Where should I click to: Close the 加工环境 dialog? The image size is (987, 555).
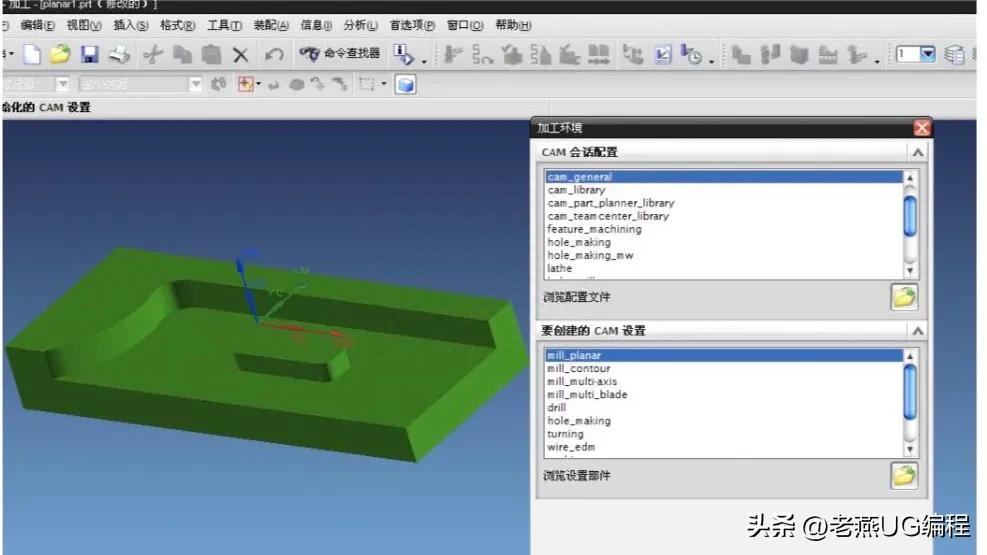click(x=921, y=128)
